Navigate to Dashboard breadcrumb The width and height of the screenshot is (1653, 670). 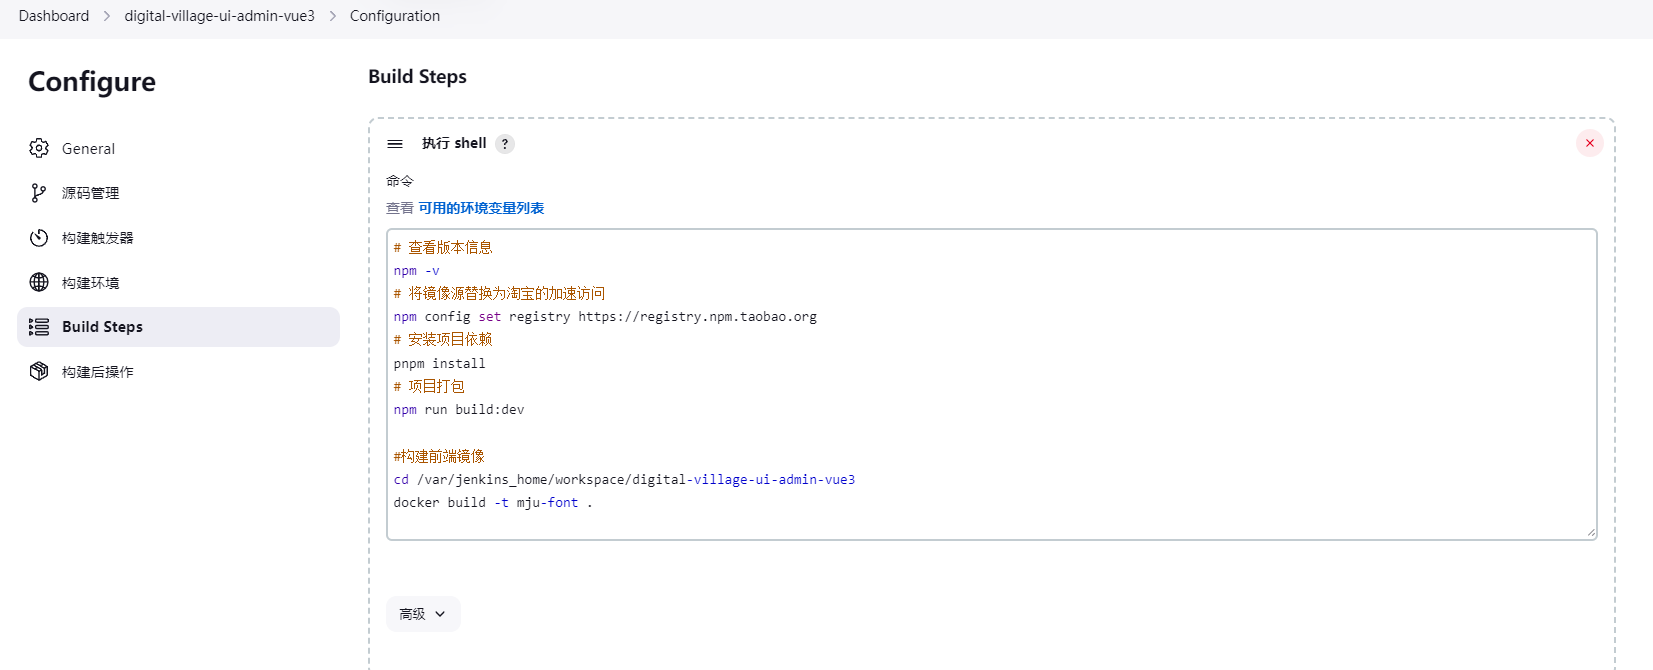click(x=54, y=16)
